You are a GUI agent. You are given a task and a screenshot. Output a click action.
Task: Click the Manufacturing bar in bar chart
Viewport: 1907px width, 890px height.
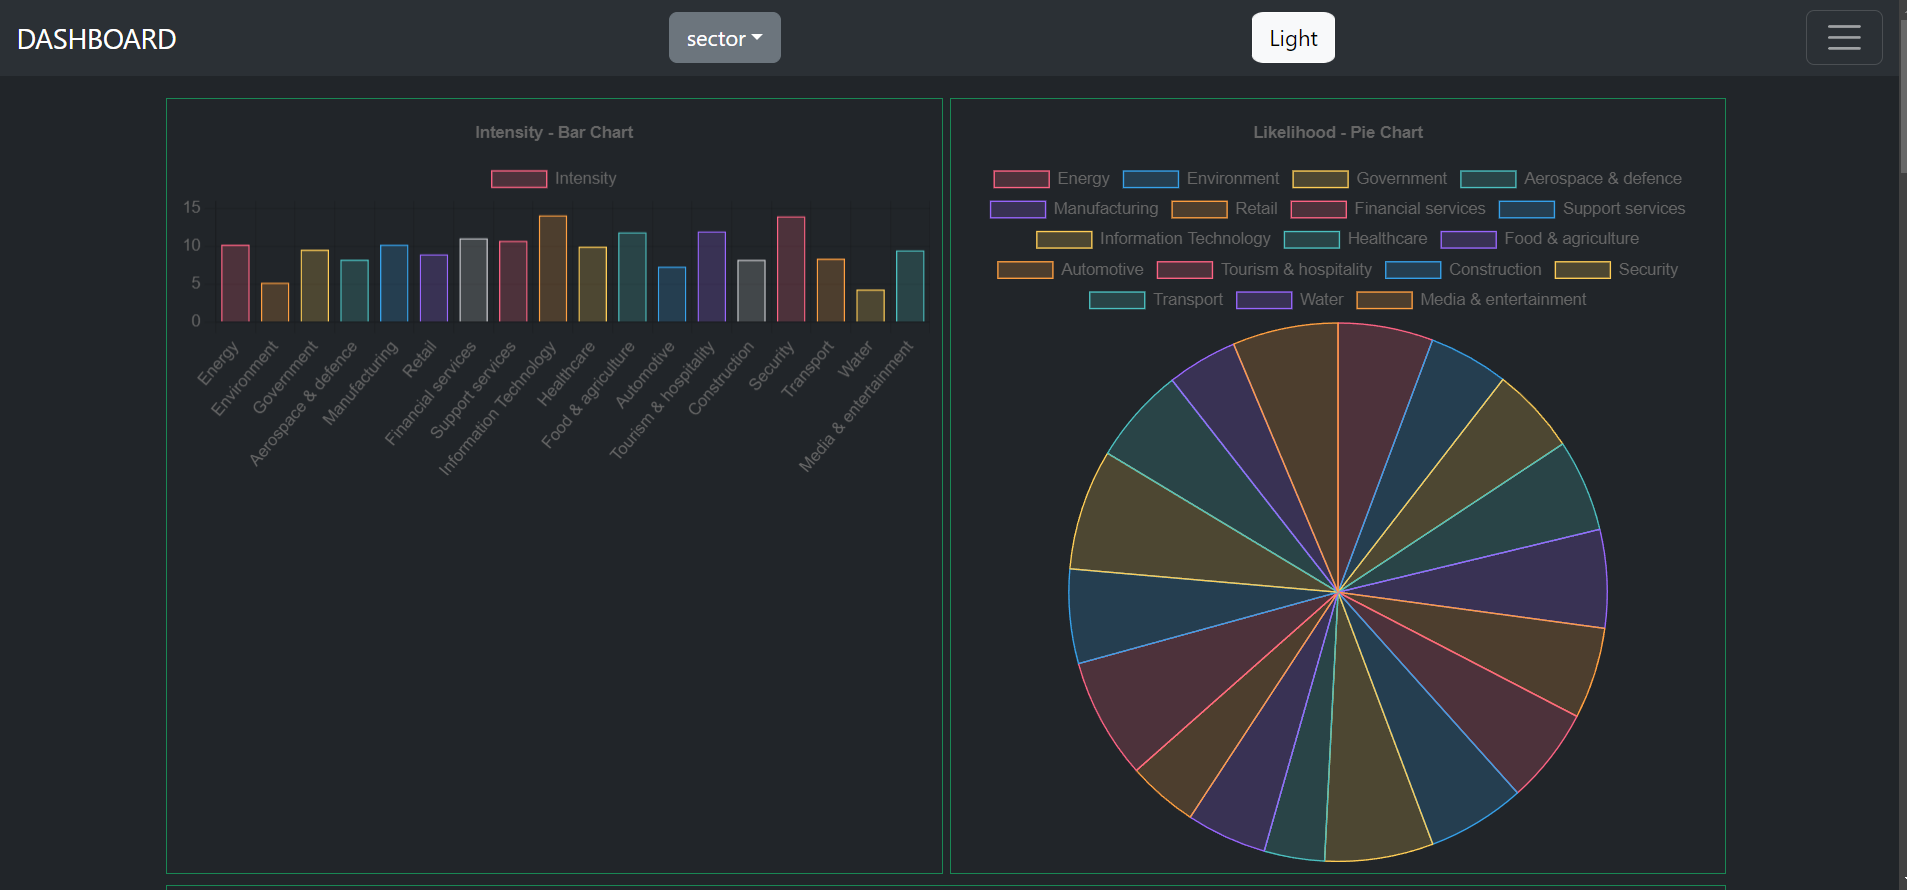[394, 283]
